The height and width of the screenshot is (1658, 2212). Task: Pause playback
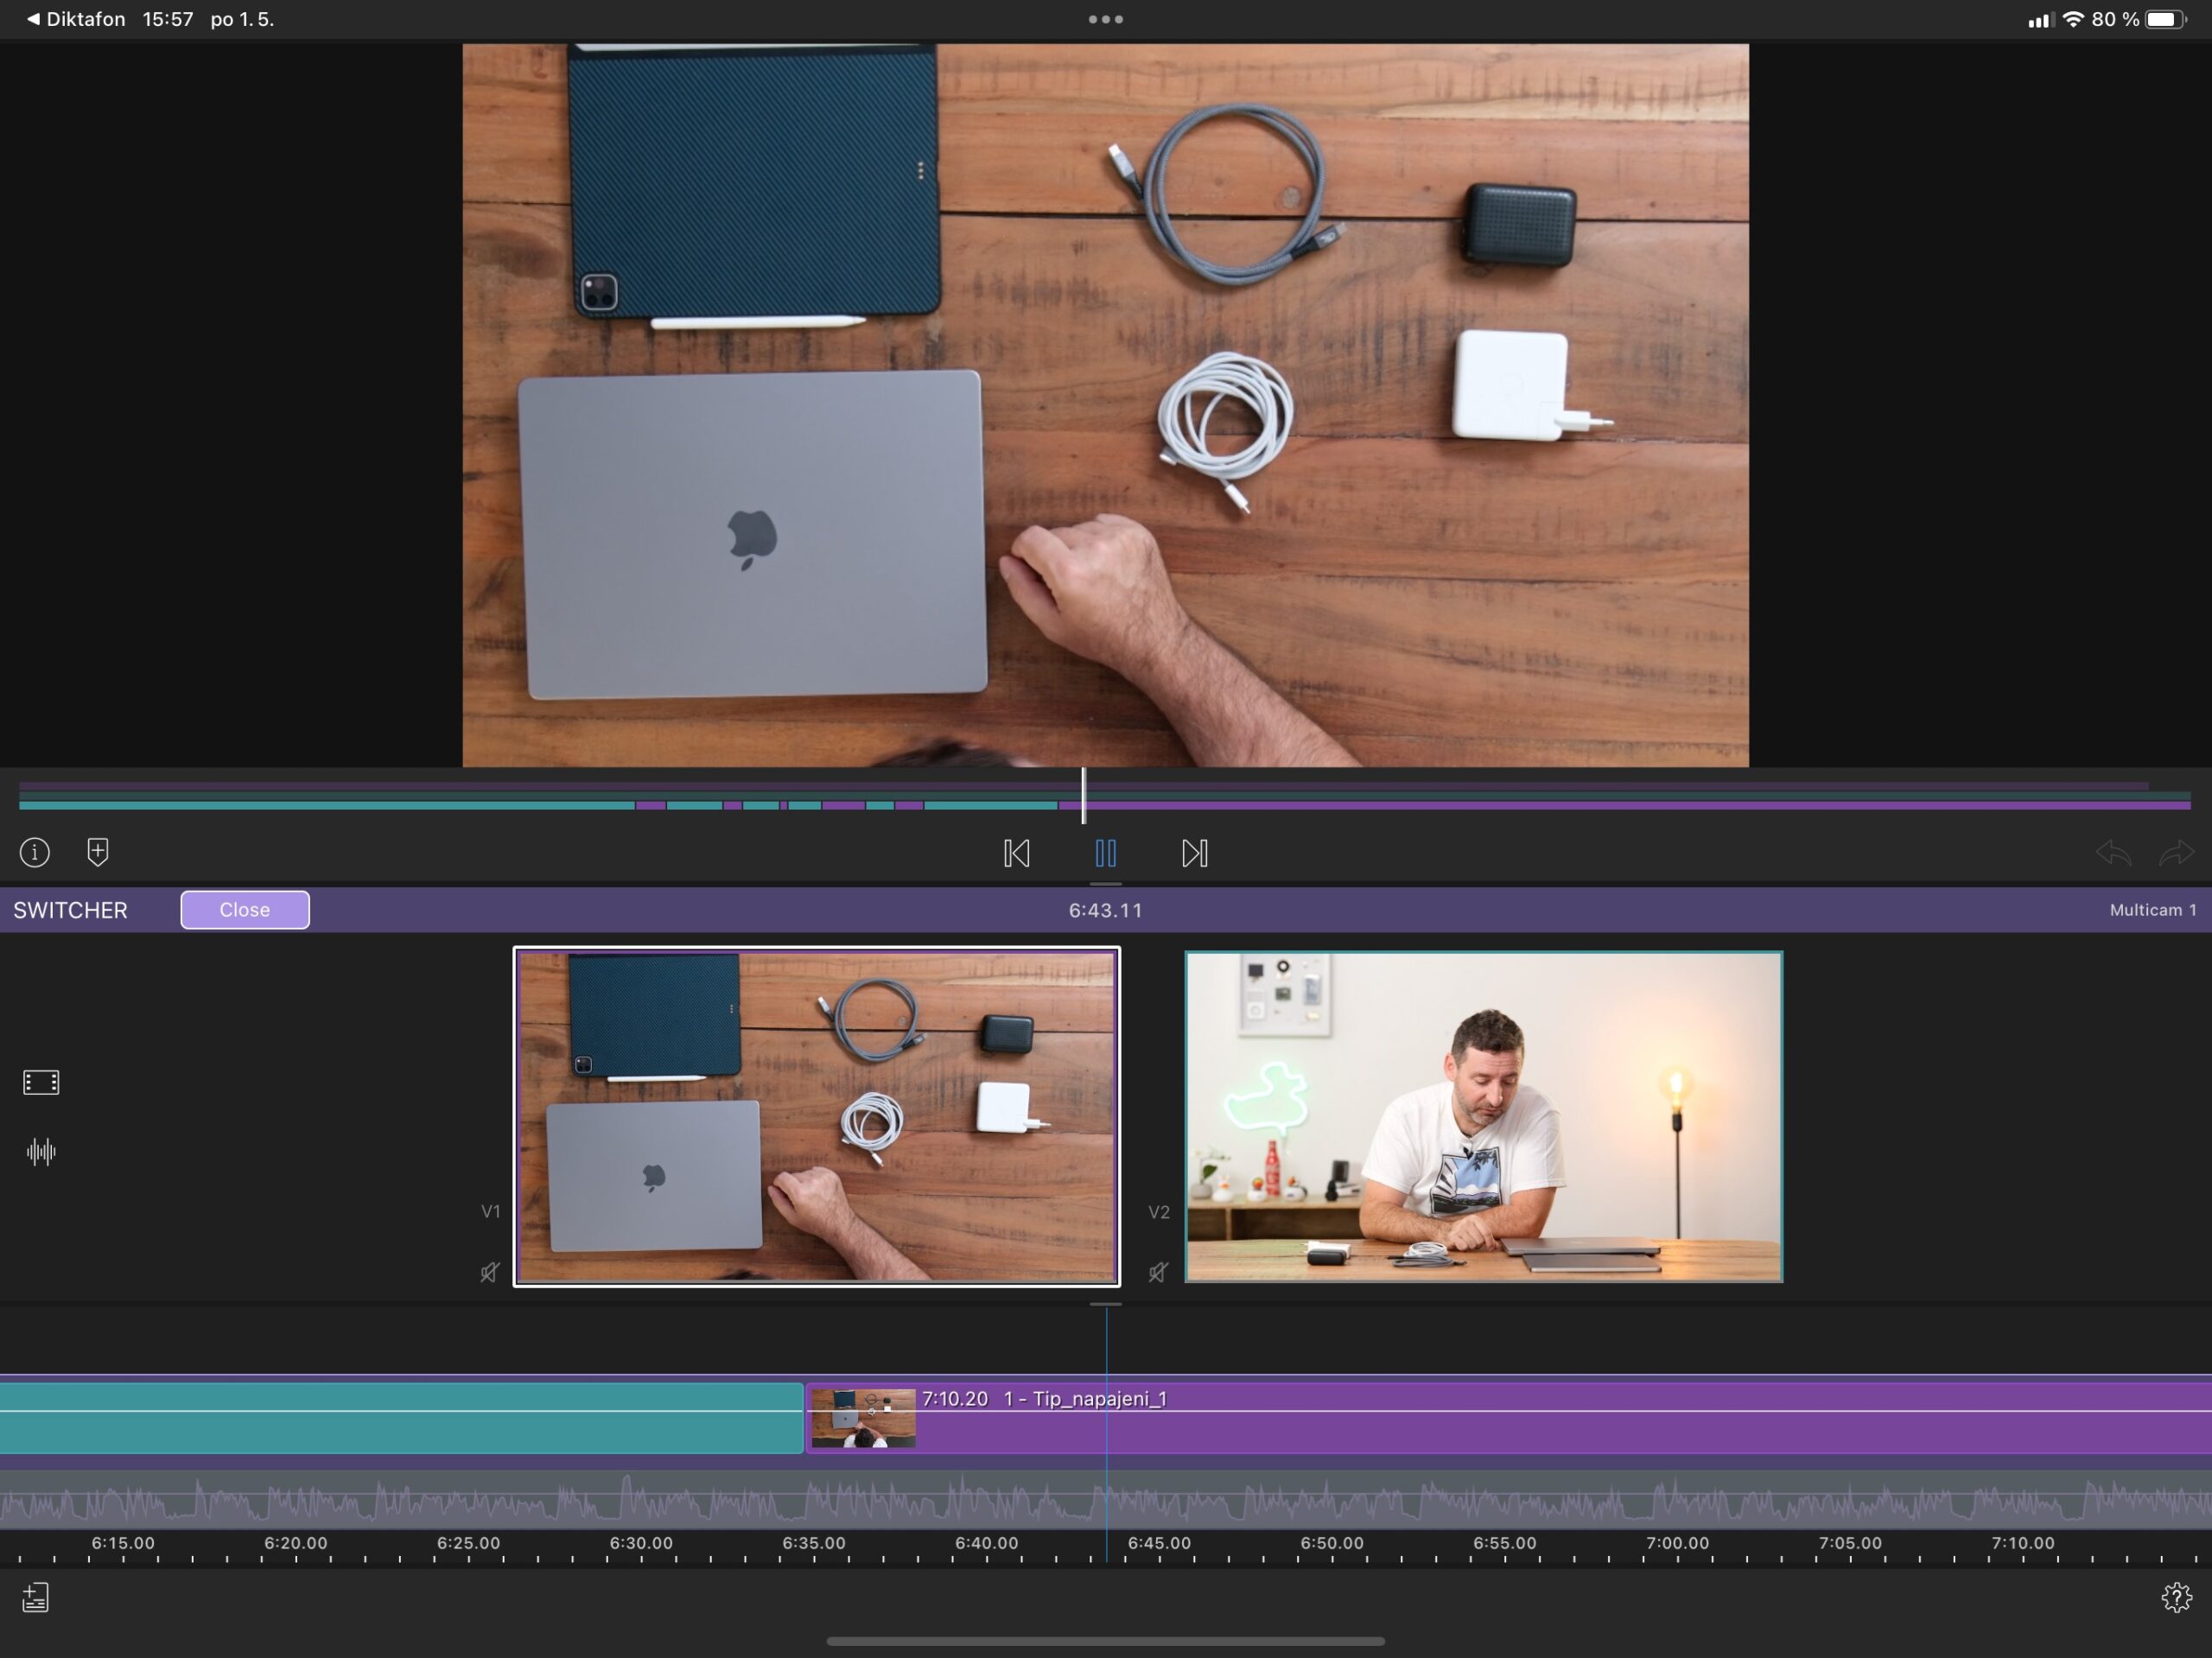pos(1105,853)
